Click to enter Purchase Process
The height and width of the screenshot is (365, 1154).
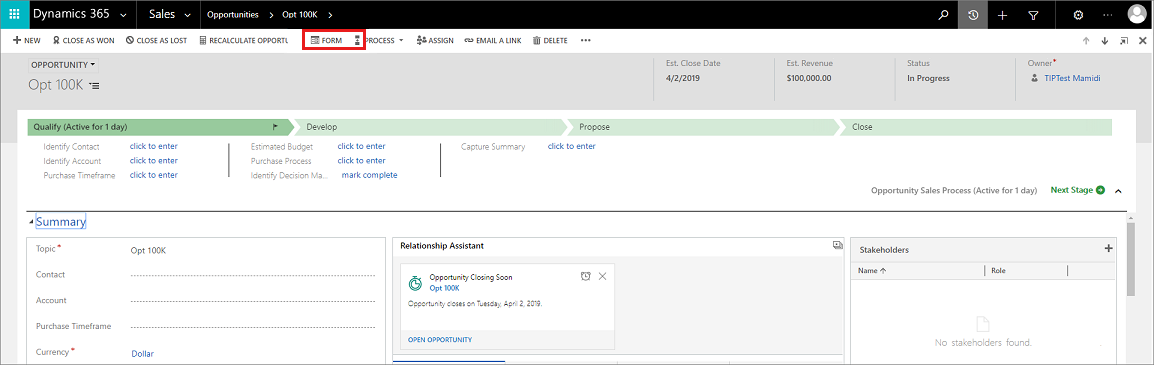pos(361,160)
